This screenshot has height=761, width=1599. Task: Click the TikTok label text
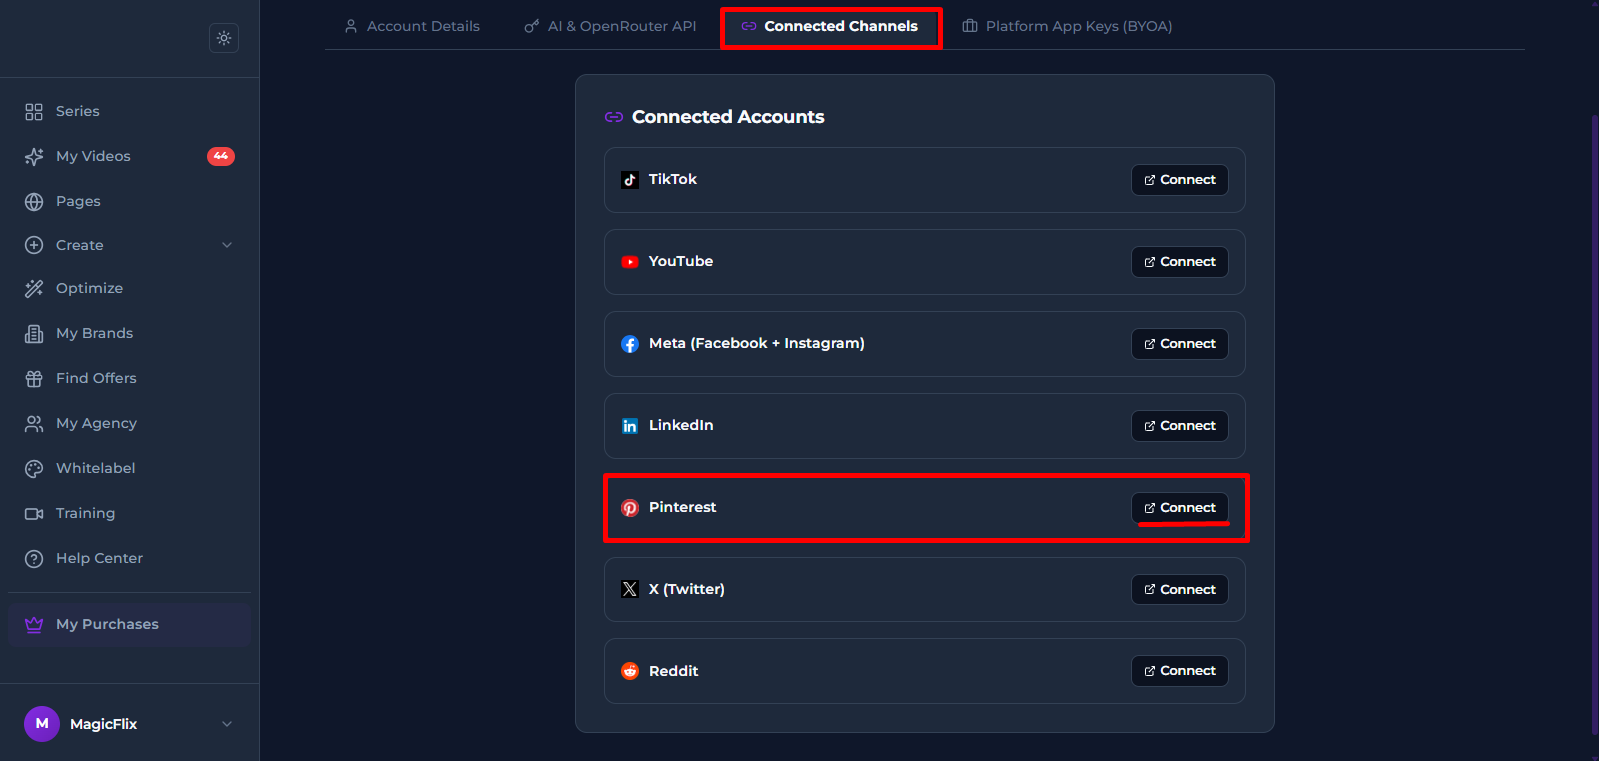(x=673, y=179)
